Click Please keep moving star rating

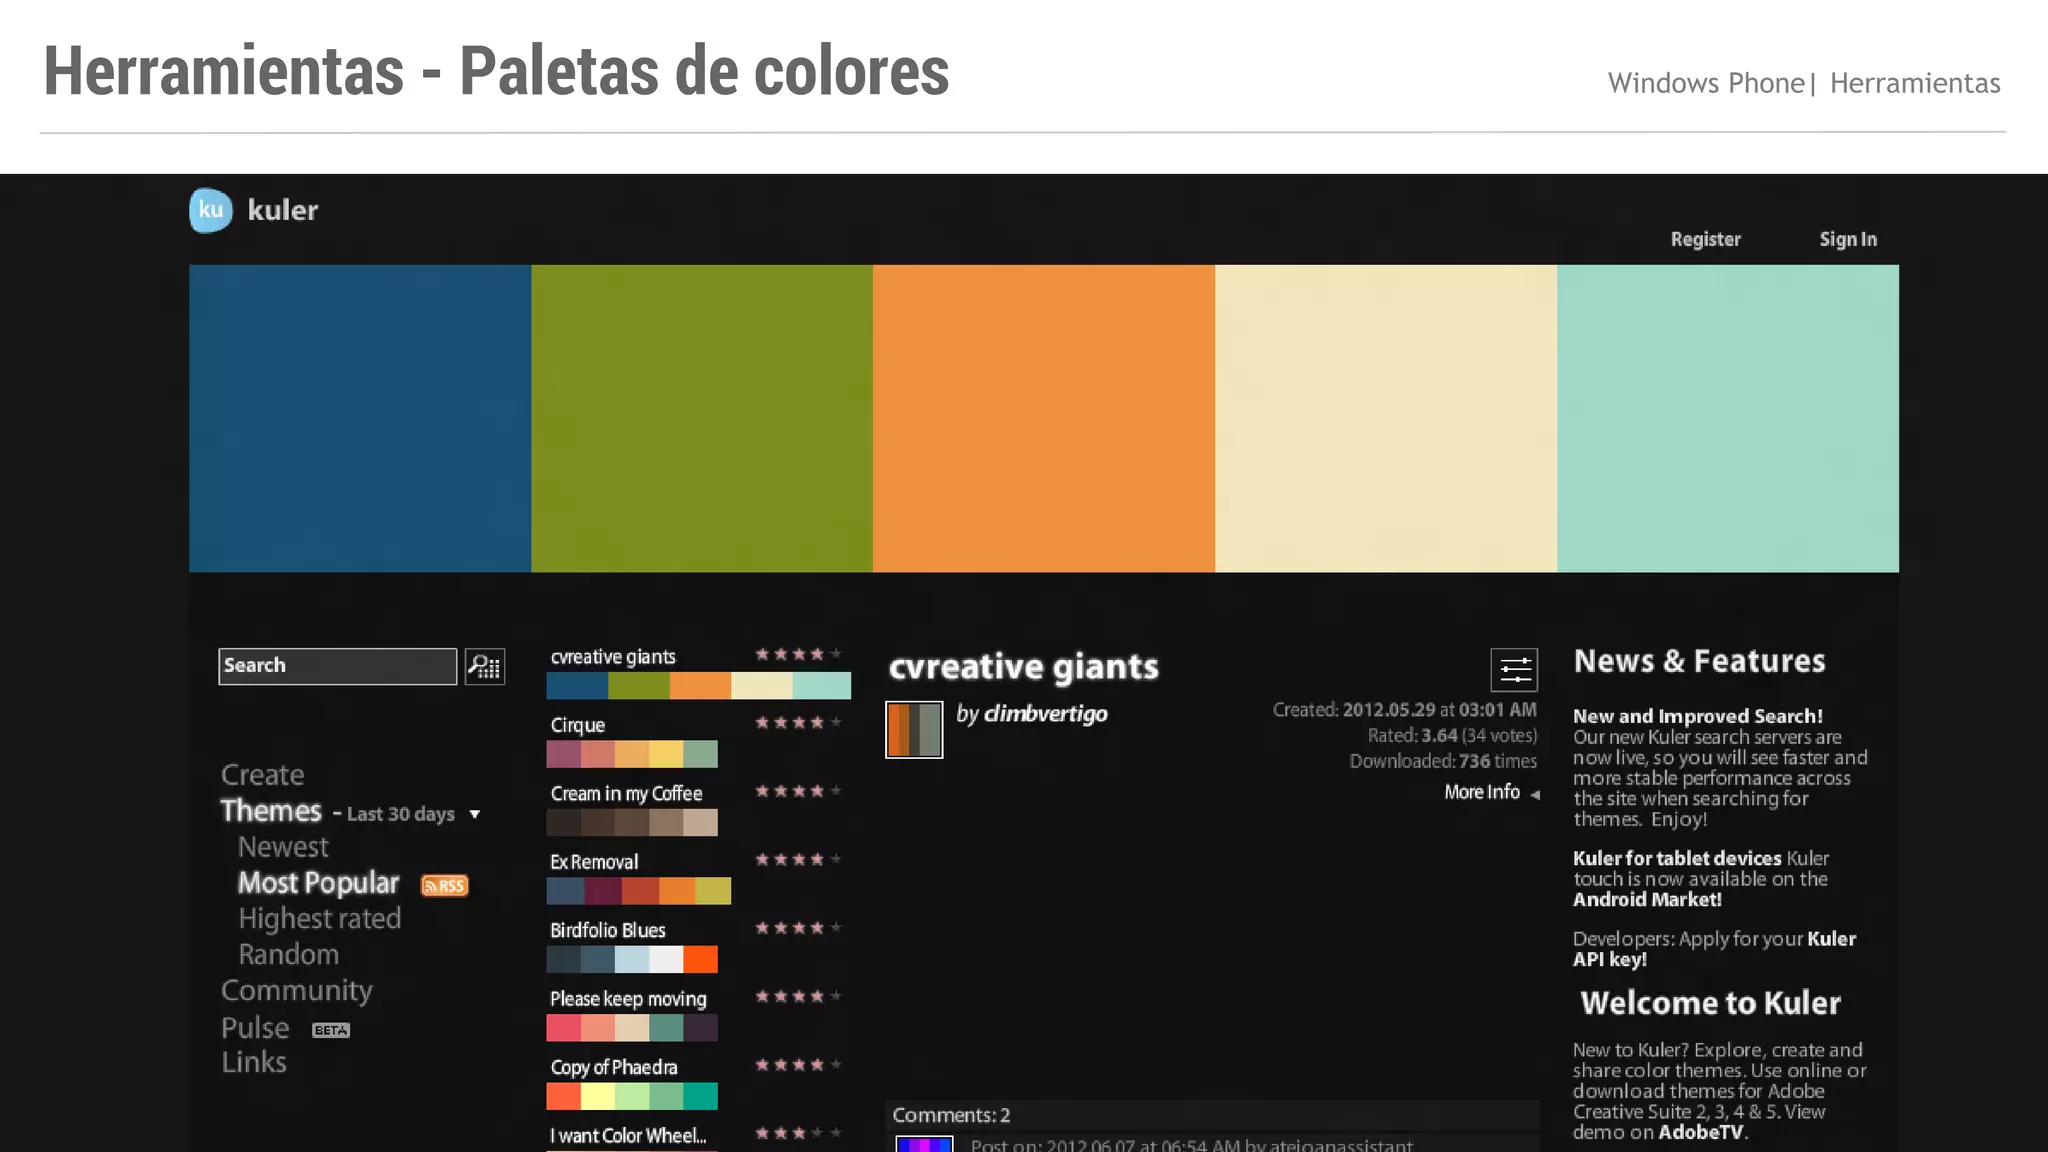pos(798,996)
